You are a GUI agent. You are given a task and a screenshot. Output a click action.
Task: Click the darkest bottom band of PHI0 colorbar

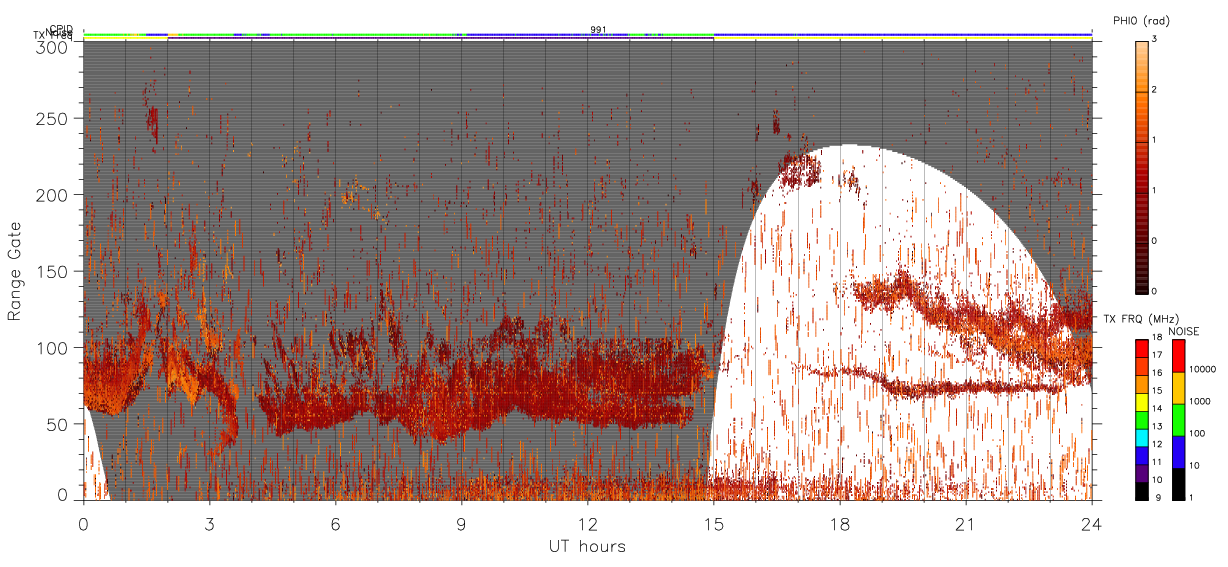tap(1142, 289)
